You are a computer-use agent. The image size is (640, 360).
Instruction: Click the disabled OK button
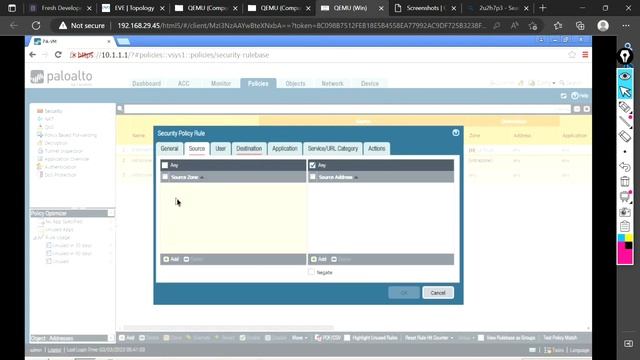(x=404, y=293)
